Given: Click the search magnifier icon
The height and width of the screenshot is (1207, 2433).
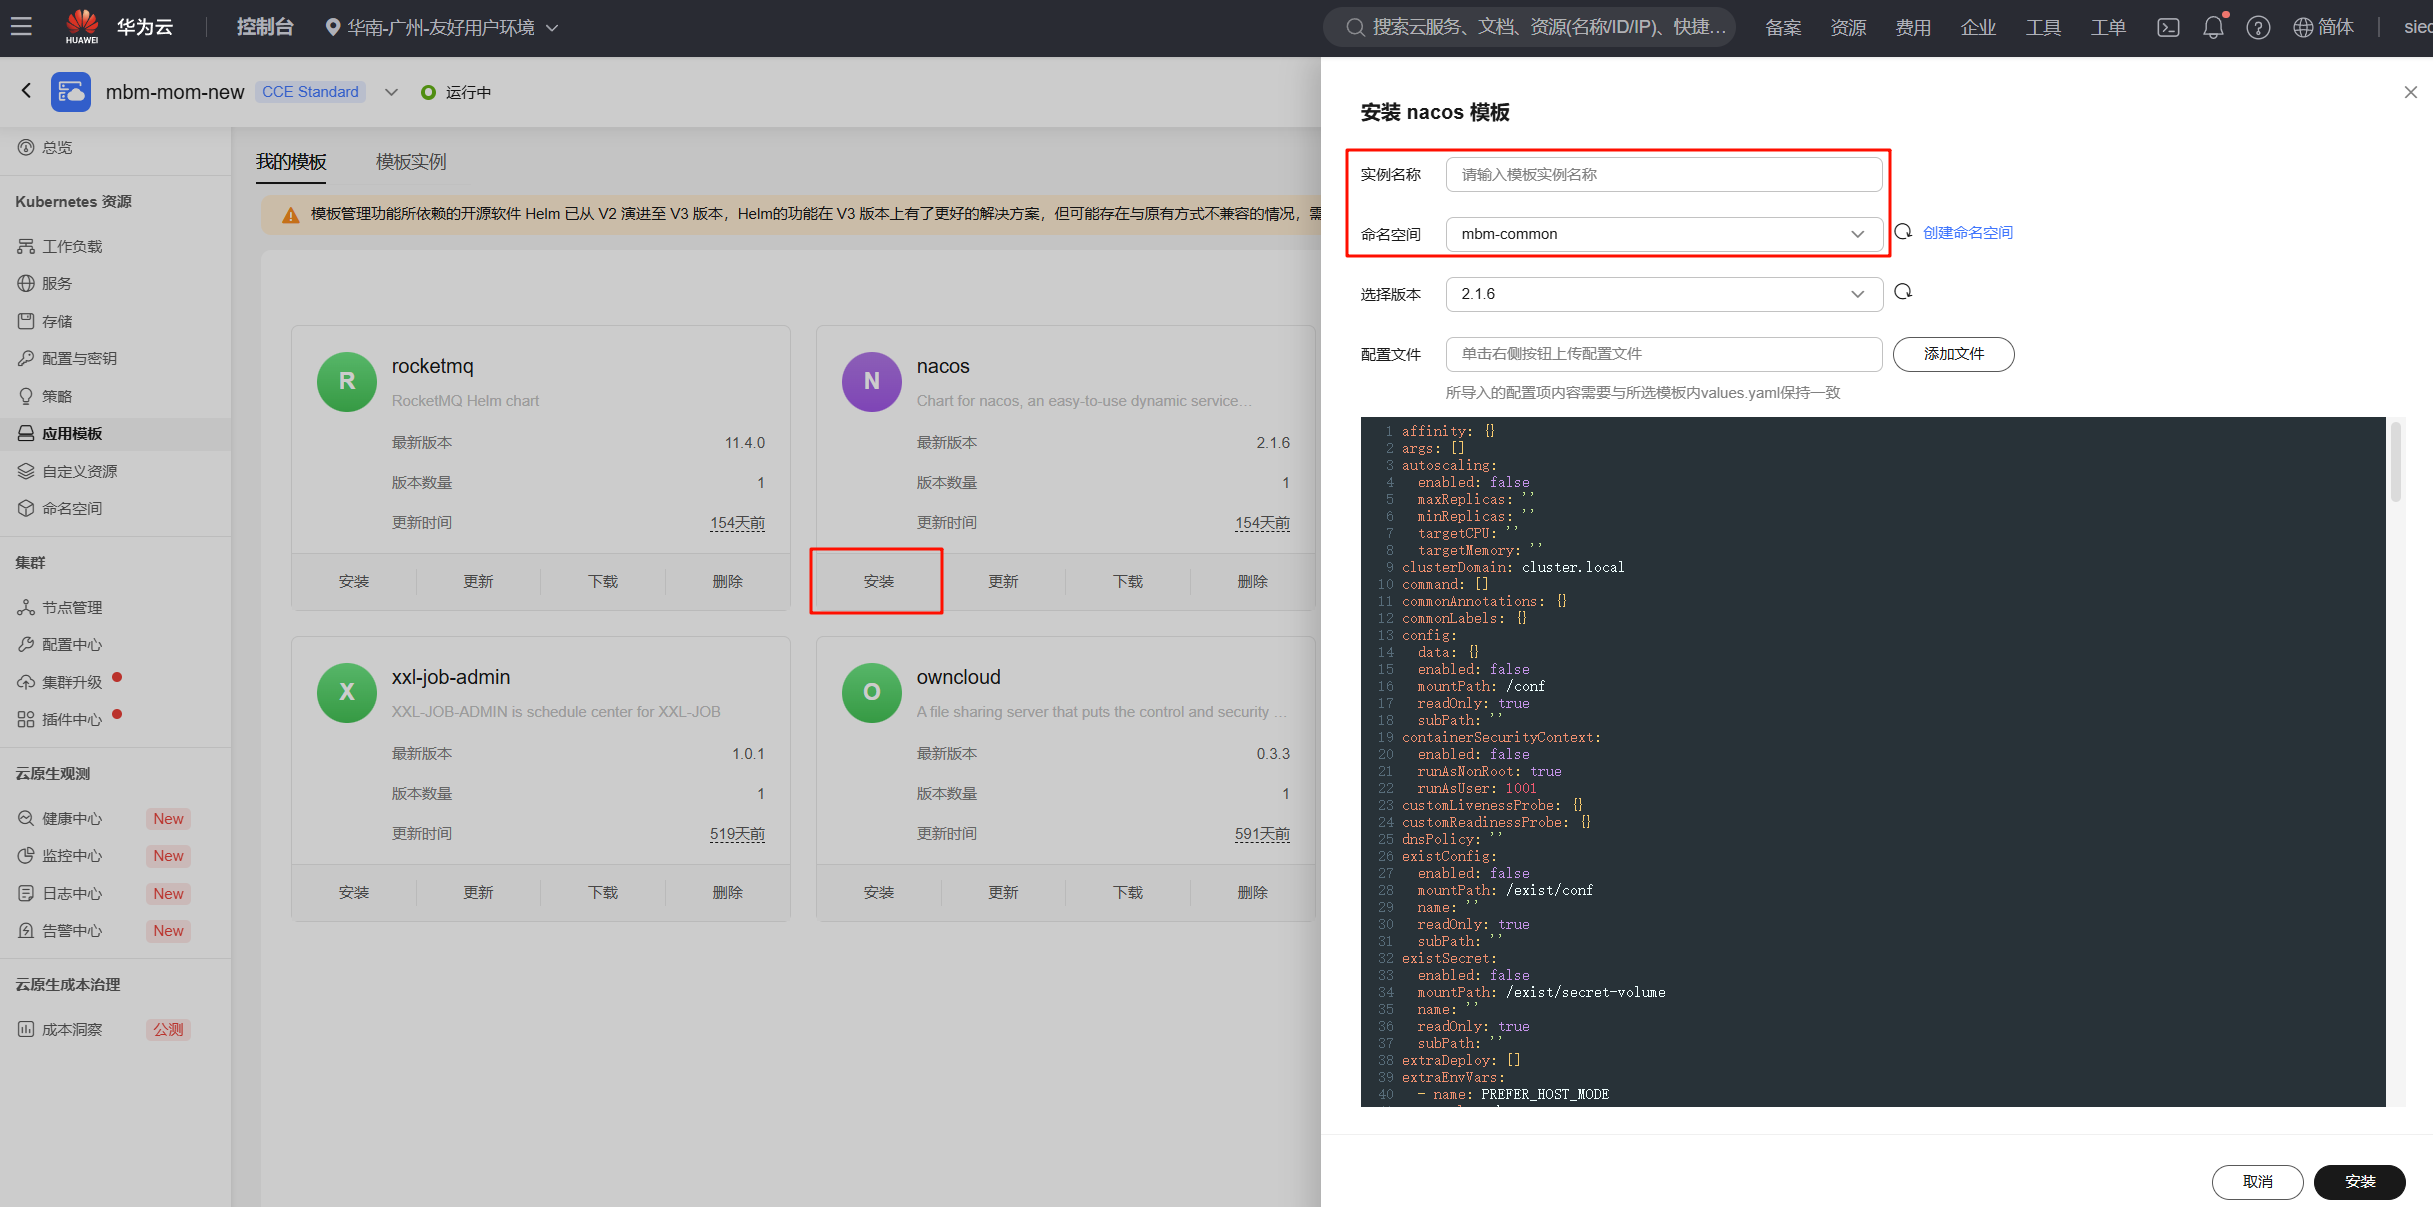Looking at the screenshot, I should tap(1355, 27).
